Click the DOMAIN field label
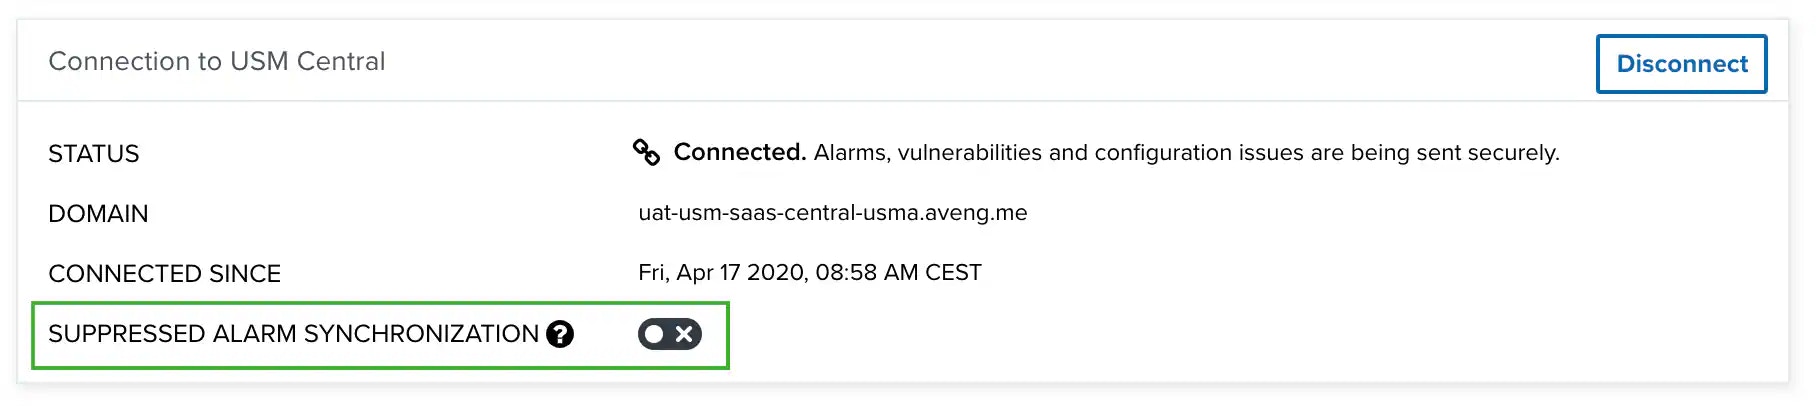Screen dimensions: 1816x406 [x=98, y=214]
